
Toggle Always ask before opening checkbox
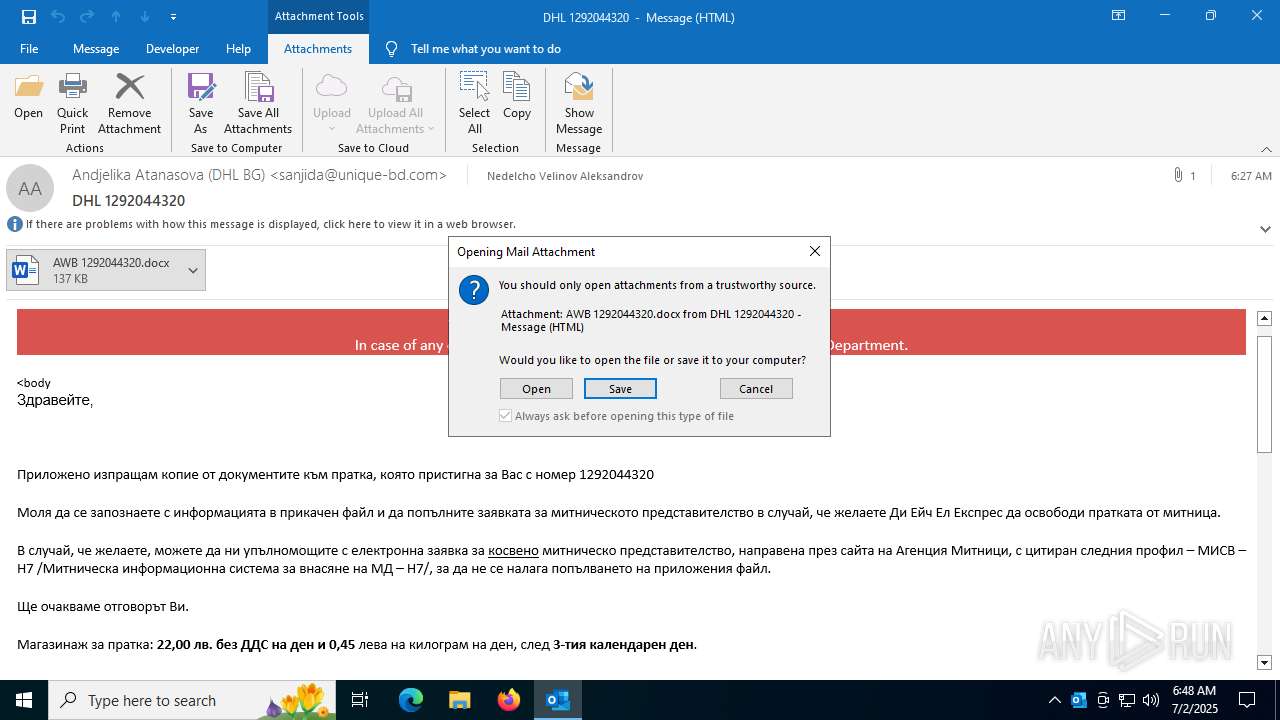pos(506,416)
